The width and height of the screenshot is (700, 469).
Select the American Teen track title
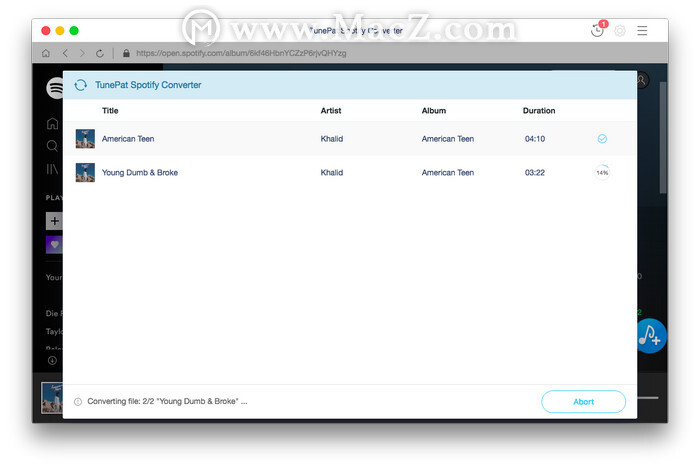click(128, 139)
